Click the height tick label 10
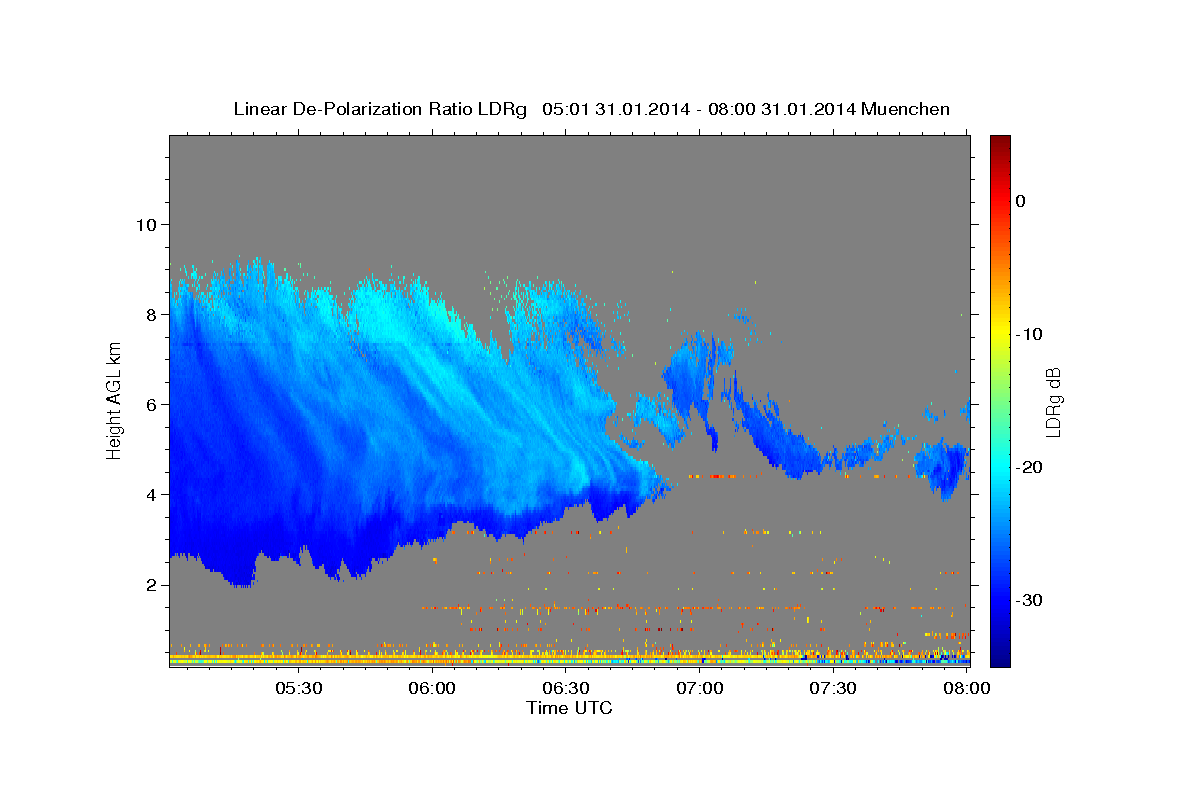The width and height of the screenshot is (1200, 800). (146, 224)
